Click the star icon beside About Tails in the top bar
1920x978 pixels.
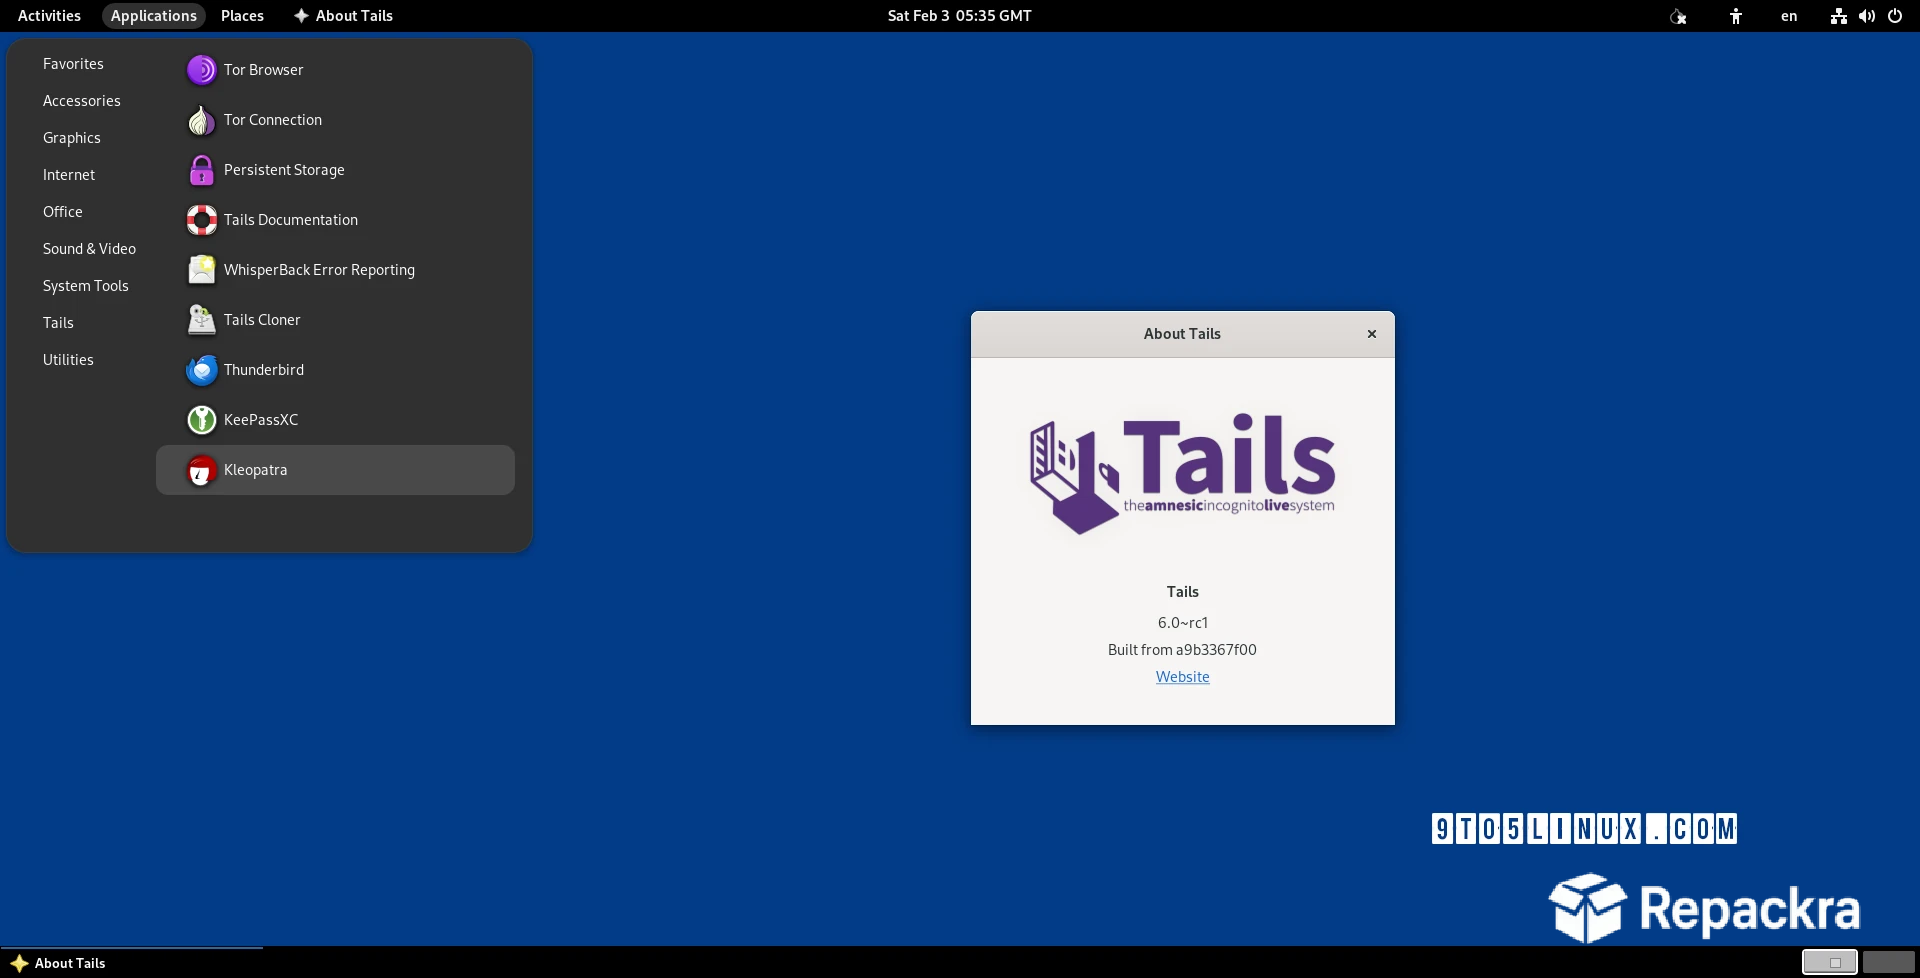pyautogui.click(x=301, y=16)
